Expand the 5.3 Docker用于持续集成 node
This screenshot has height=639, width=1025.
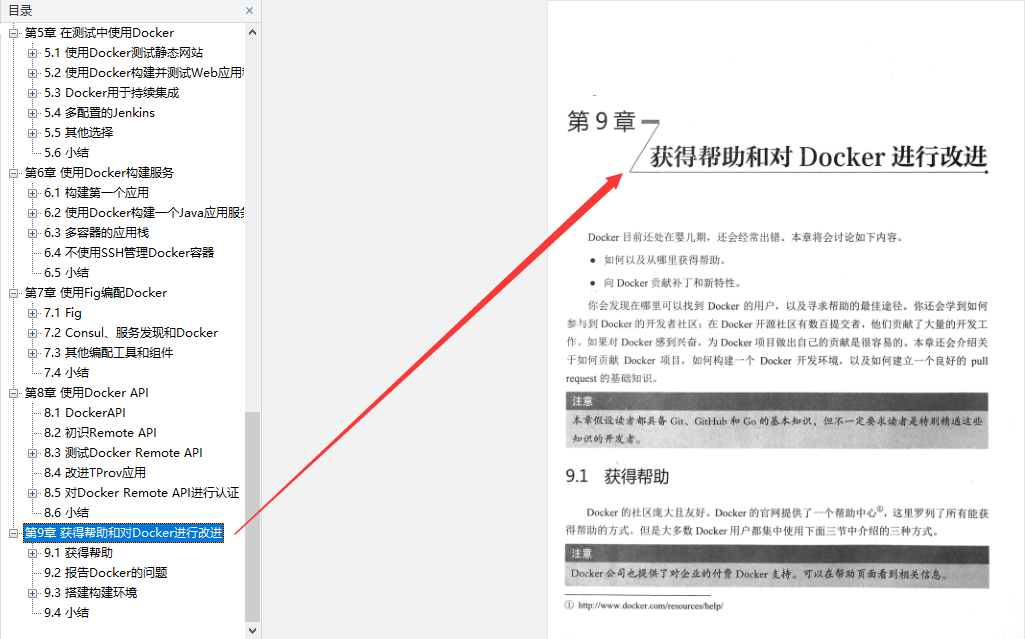click(x=33, y=93)
